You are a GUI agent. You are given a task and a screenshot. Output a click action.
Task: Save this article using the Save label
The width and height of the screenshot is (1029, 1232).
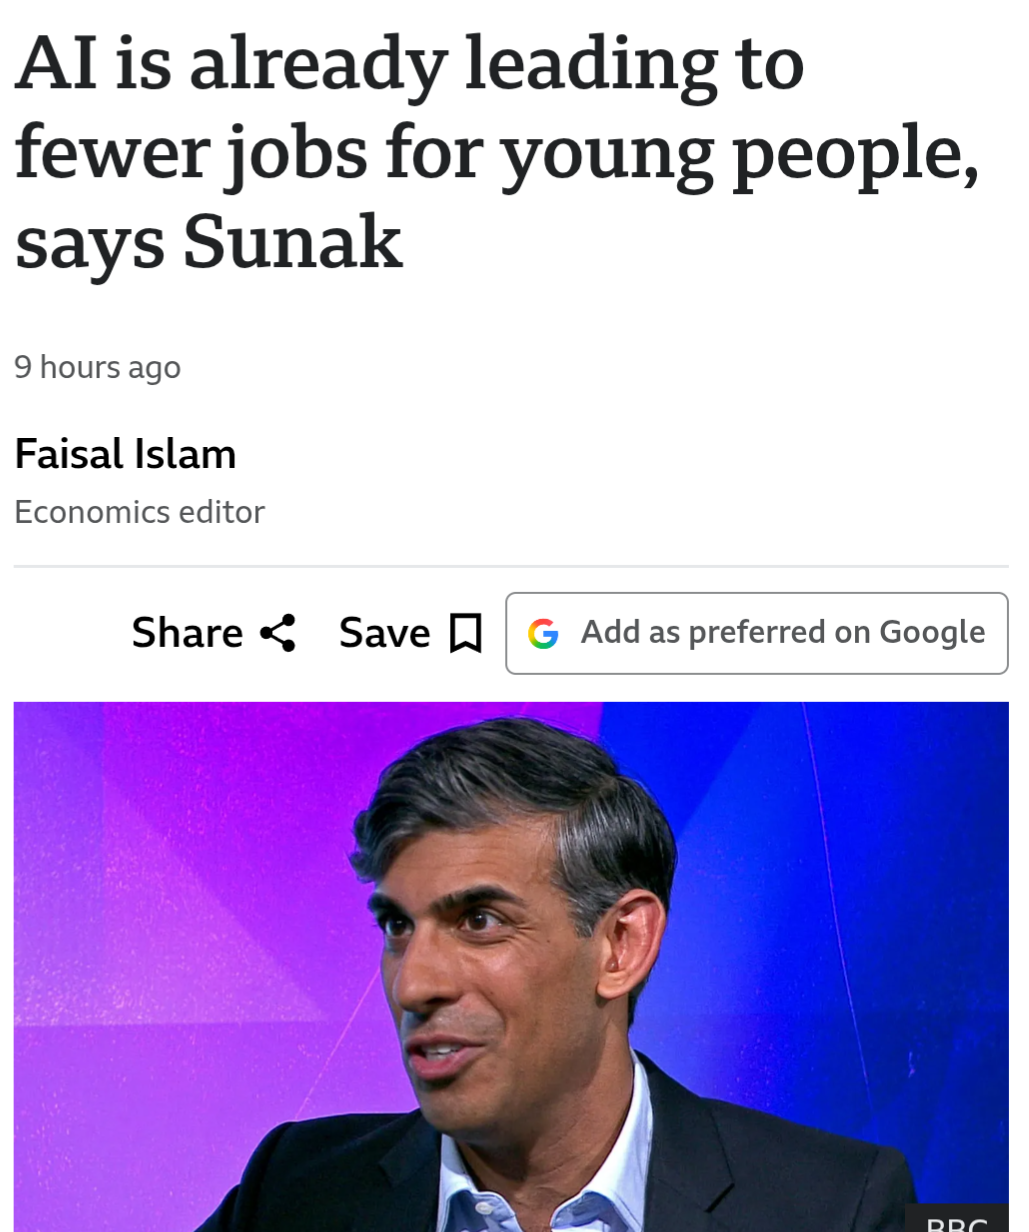coord(385,633)
